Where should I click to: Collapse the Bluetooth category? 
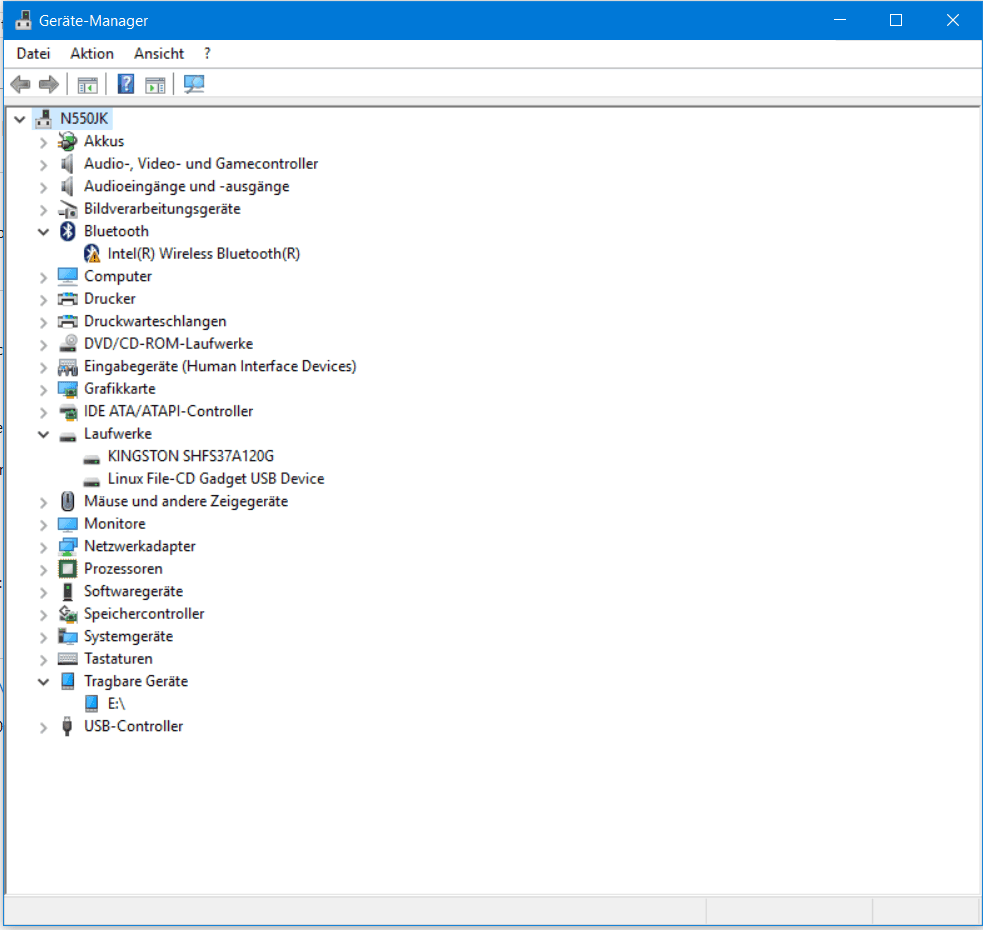43,231
